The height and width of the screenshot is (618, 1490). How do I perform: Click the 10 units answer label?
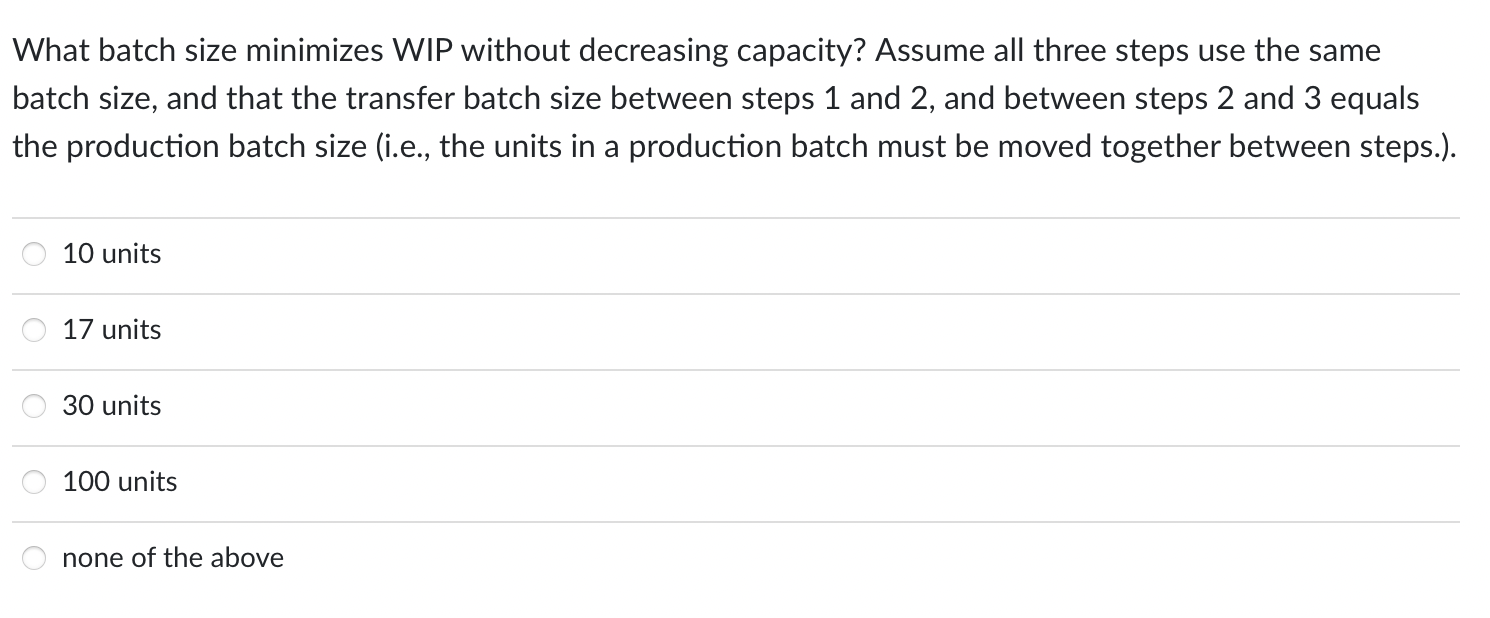111,254
